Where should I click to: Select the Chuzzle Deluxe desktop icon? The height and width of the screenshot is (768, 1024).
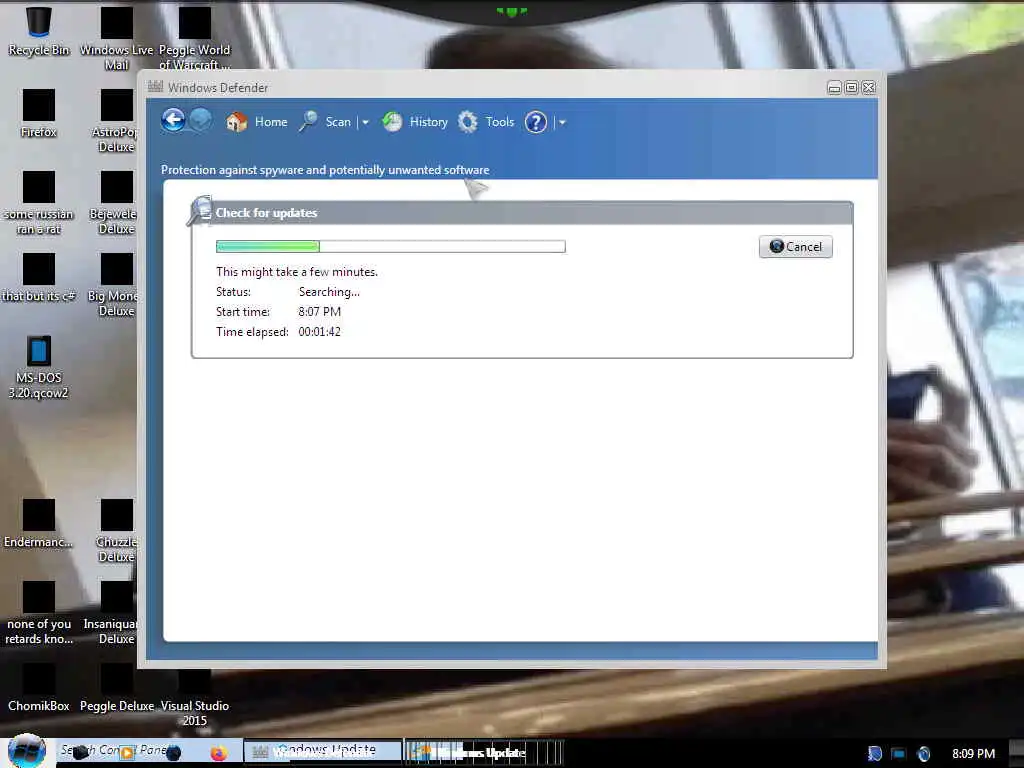tap(116, 531)
